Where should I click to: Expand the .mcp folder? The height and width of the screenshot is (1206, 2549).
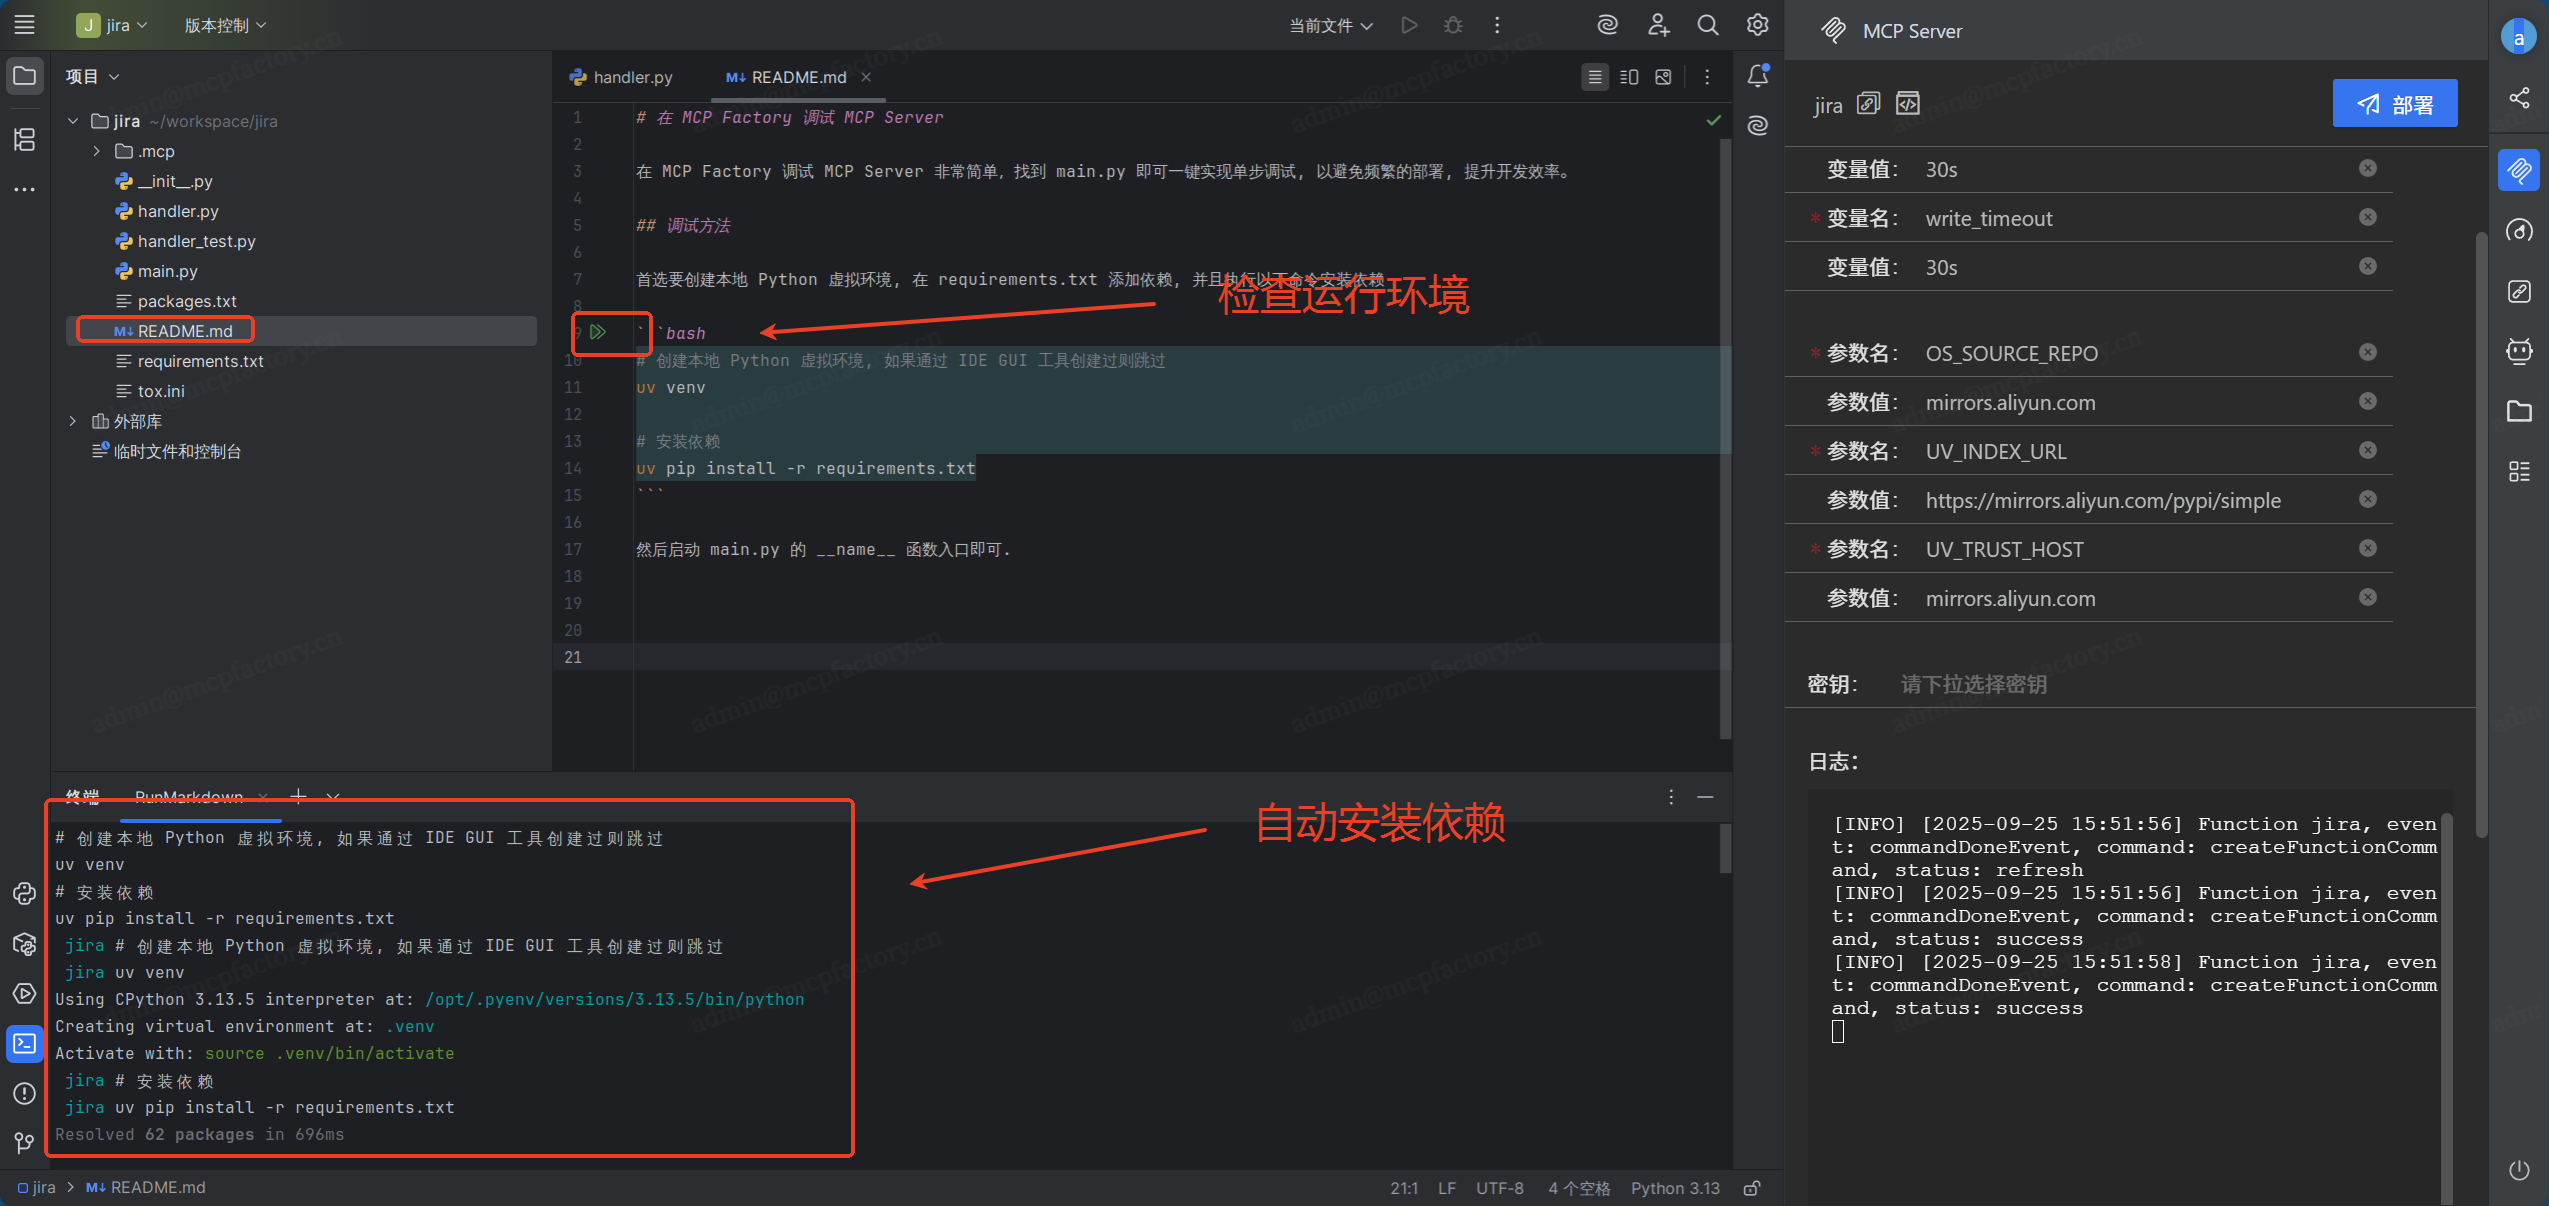97,151
